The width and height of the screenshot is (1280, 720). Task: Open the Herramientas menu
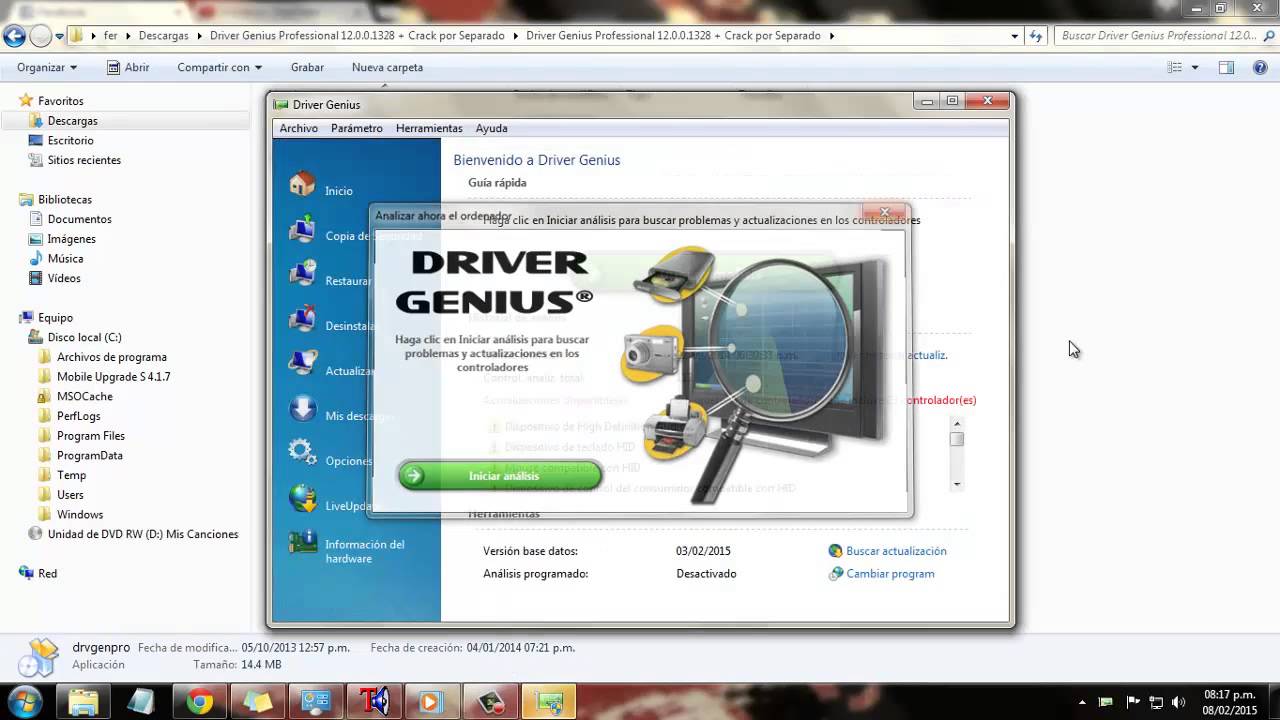[x=429, y=128]
